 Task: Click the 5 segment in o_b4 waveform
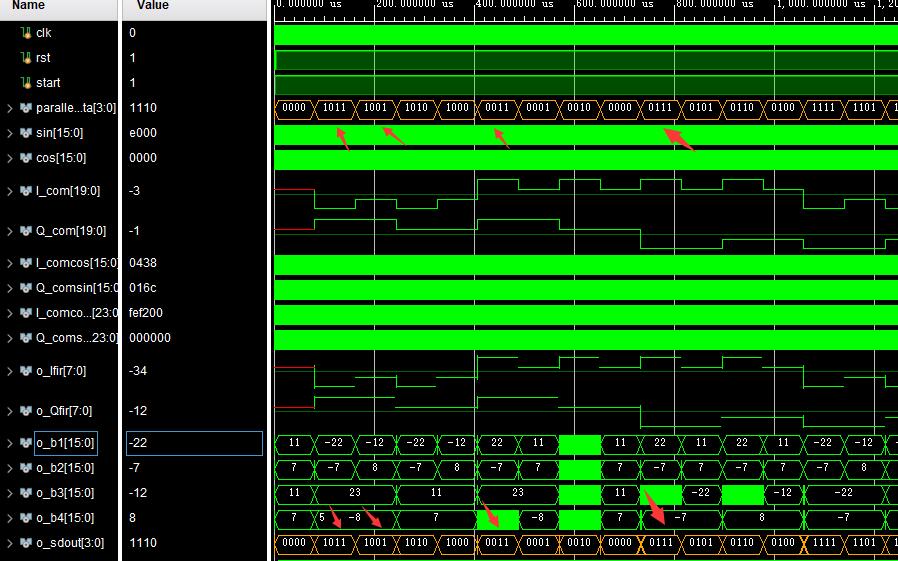click(x=322, y=517)
